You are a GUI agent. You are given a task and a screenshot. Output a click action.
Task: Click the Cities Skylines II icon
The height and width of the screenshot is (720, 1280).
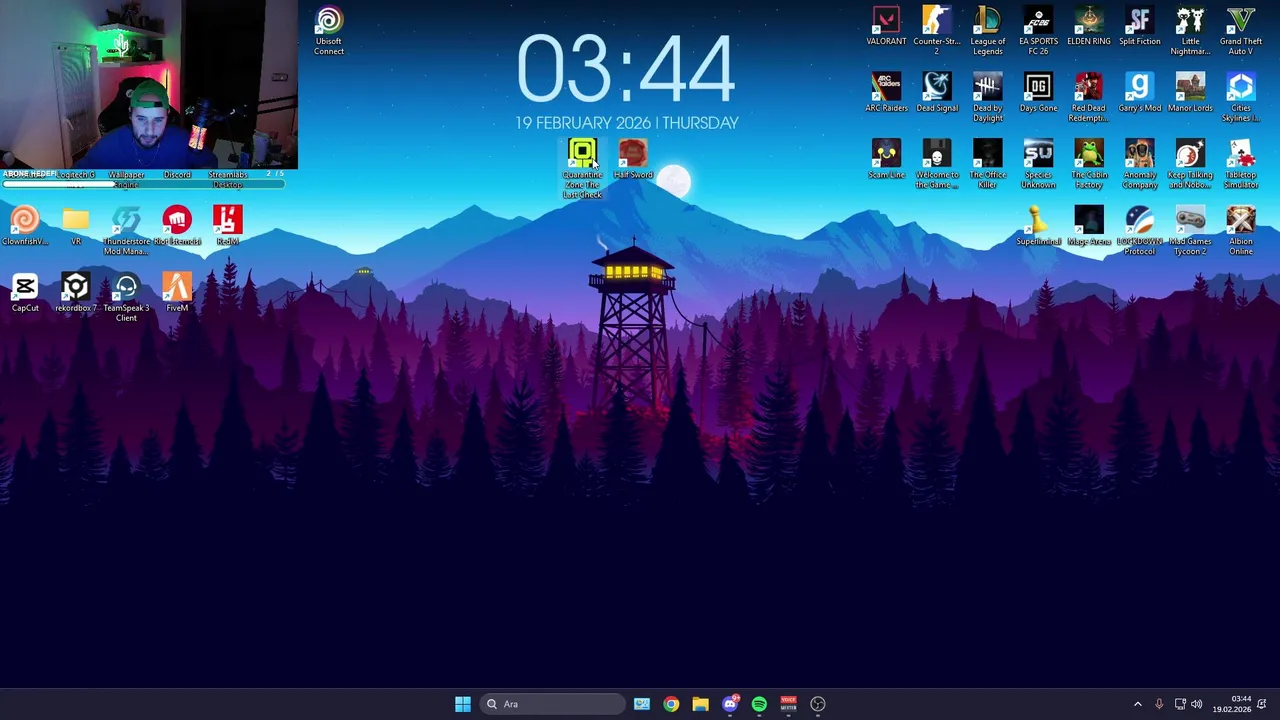click(x=1241, y=97)
